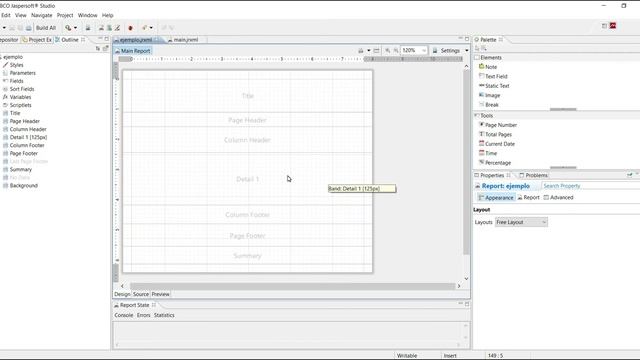Viewport: 640px width, 360px height.
Task: Switch to the Preview tab
Action: click(160, 294)
